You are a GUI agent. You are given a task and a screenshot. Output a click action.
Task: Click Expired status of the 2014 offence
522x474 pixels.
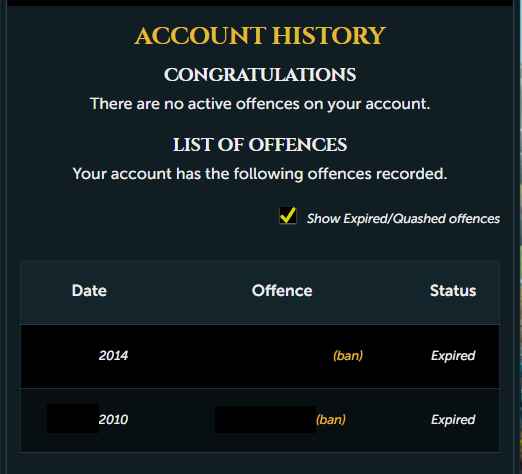pos(453,356)
